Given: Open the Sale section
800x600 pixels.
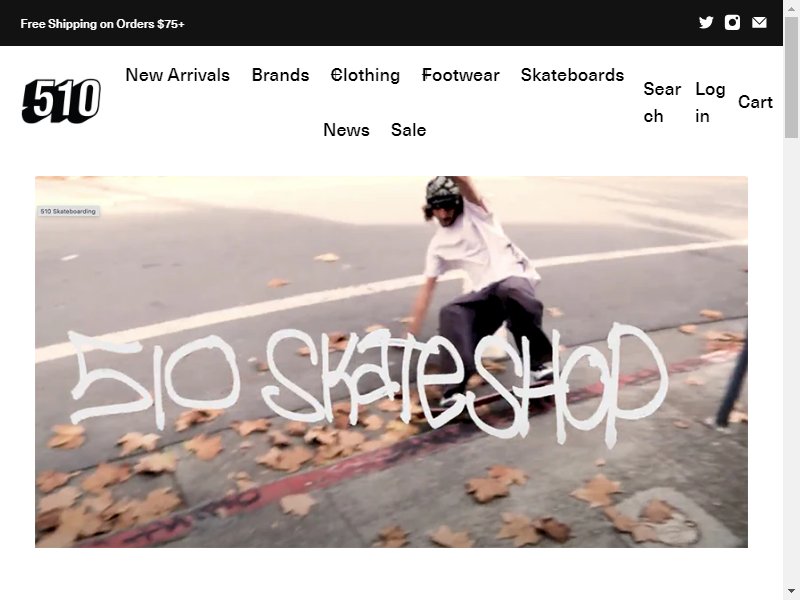Looking at the screenshot, I should pos(408,130).
